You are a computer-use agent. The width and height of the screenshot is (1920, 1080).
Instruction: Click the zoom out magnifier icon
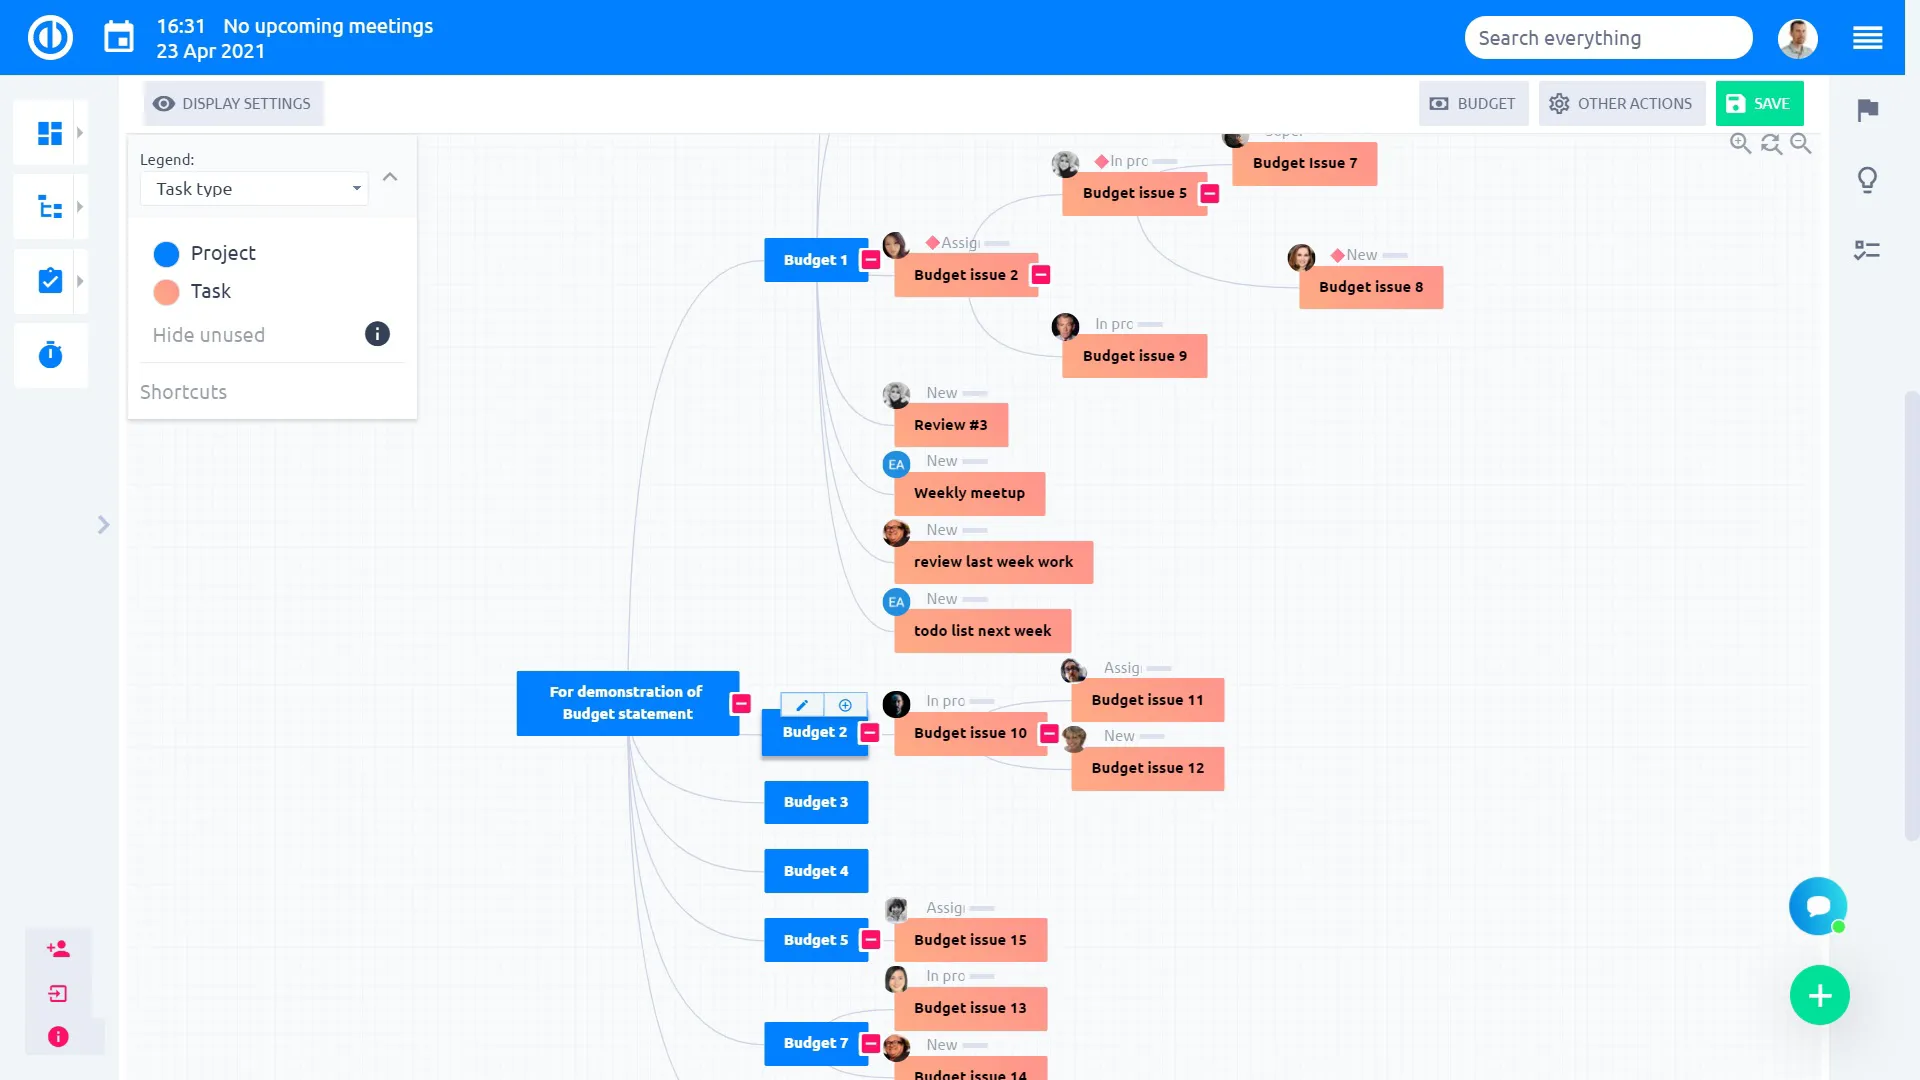click(x=1801, y=144)
